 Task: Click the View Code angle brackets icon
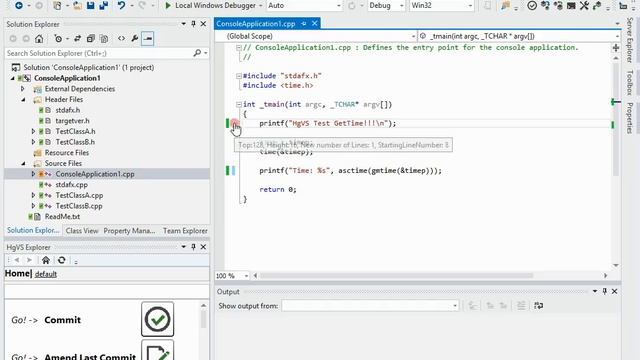click(x=121, y=38)
